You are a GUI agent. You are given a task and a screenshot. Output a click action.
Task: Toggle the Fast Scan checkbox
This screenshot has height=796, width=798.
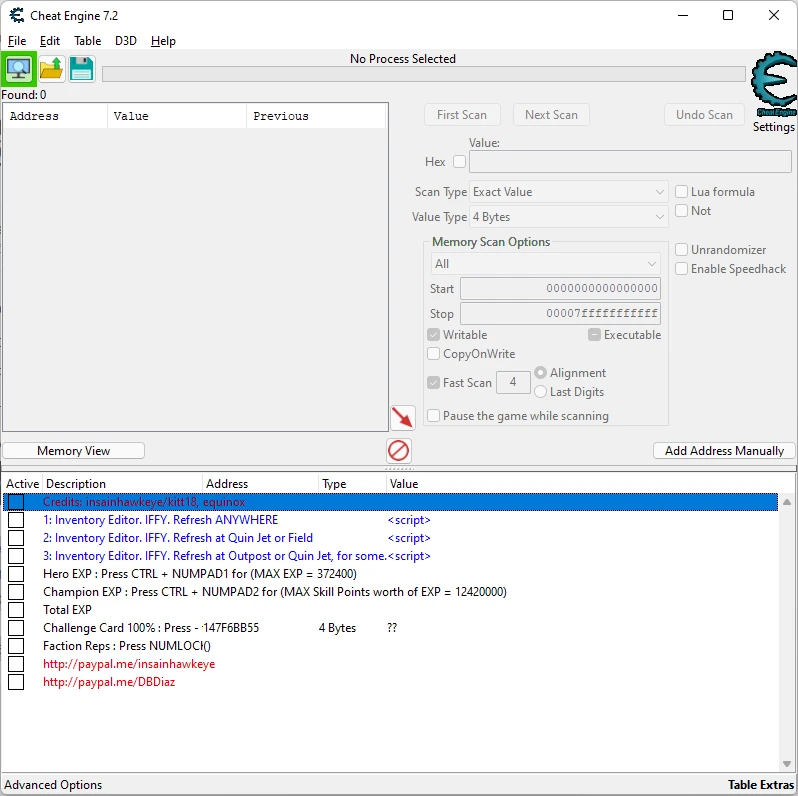(x=434, y=383)
